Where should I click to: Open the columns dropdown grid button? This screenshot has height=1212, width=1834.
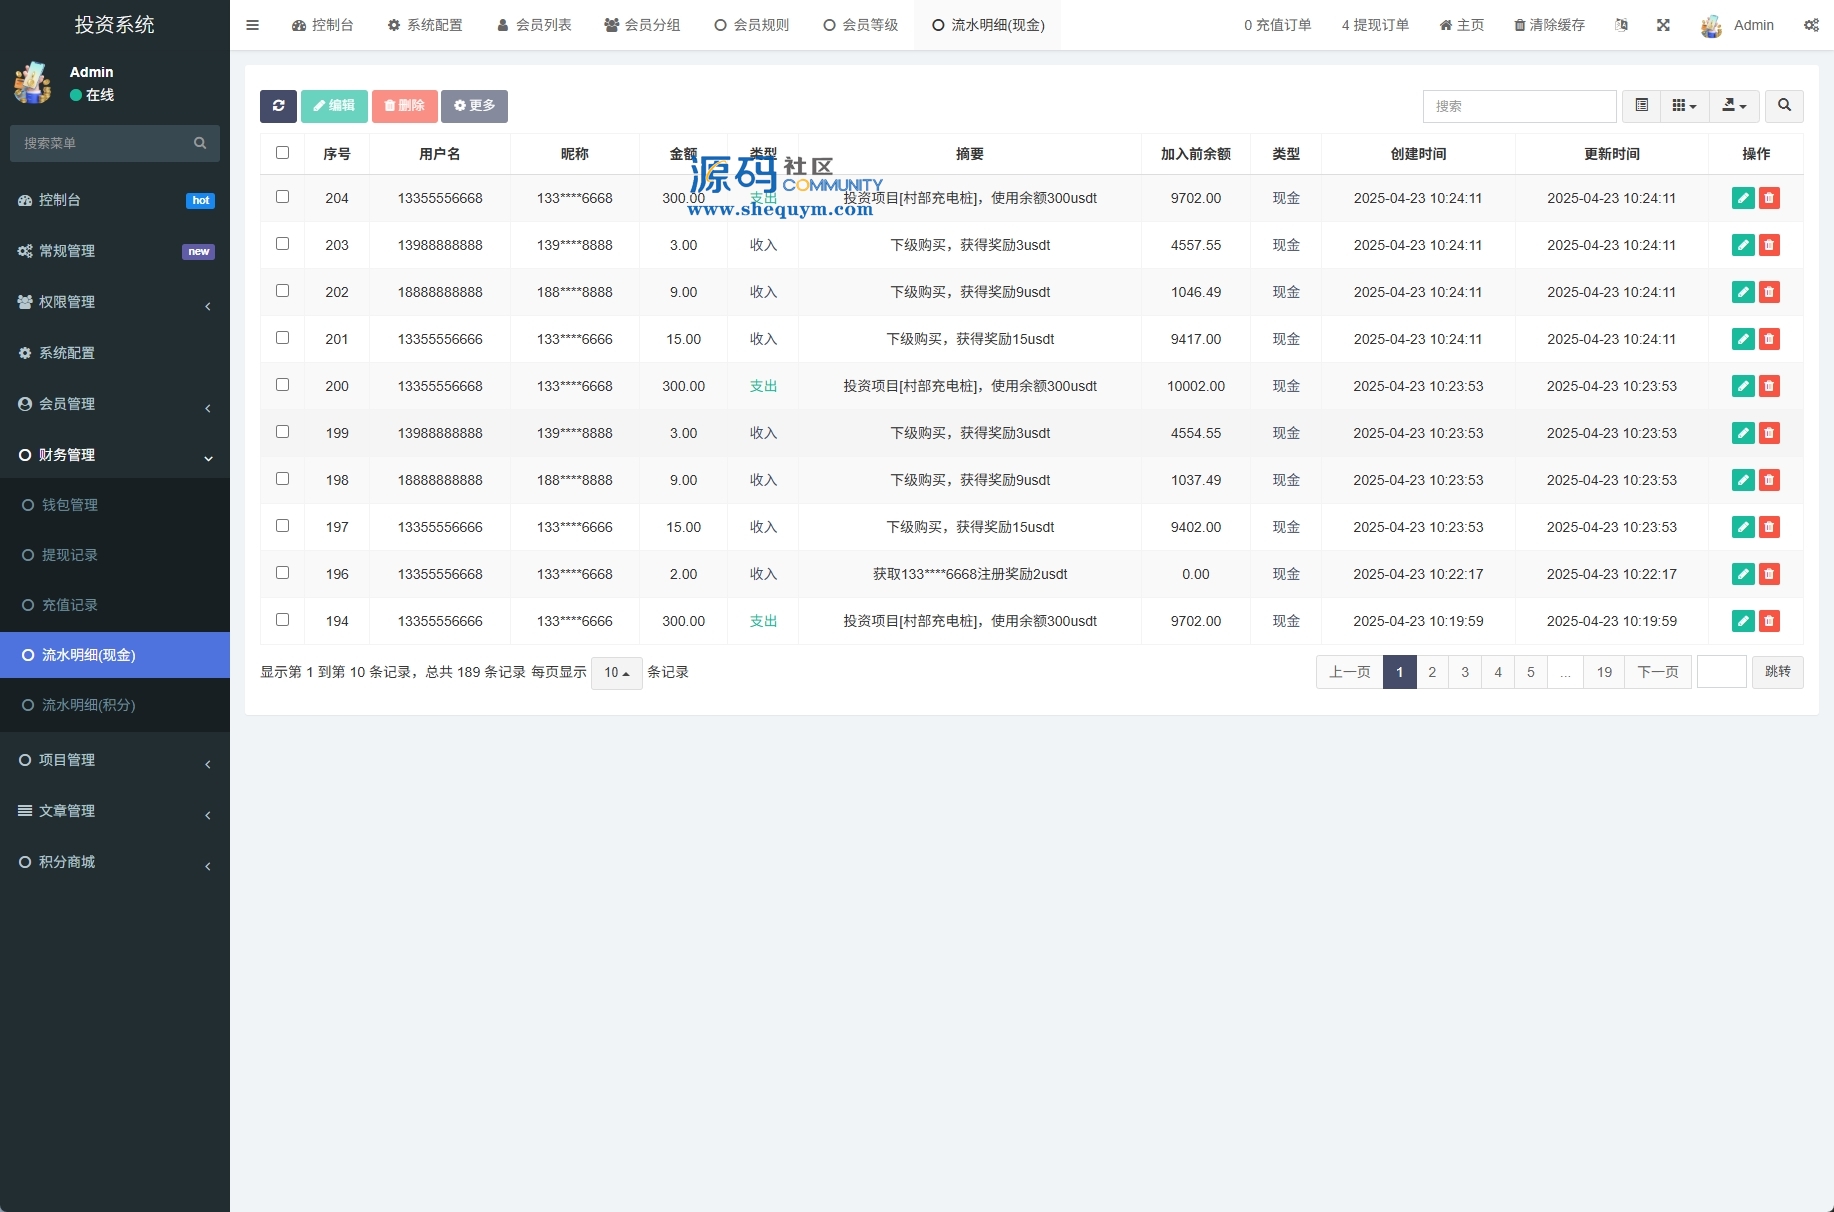[x=1684, y=106]
